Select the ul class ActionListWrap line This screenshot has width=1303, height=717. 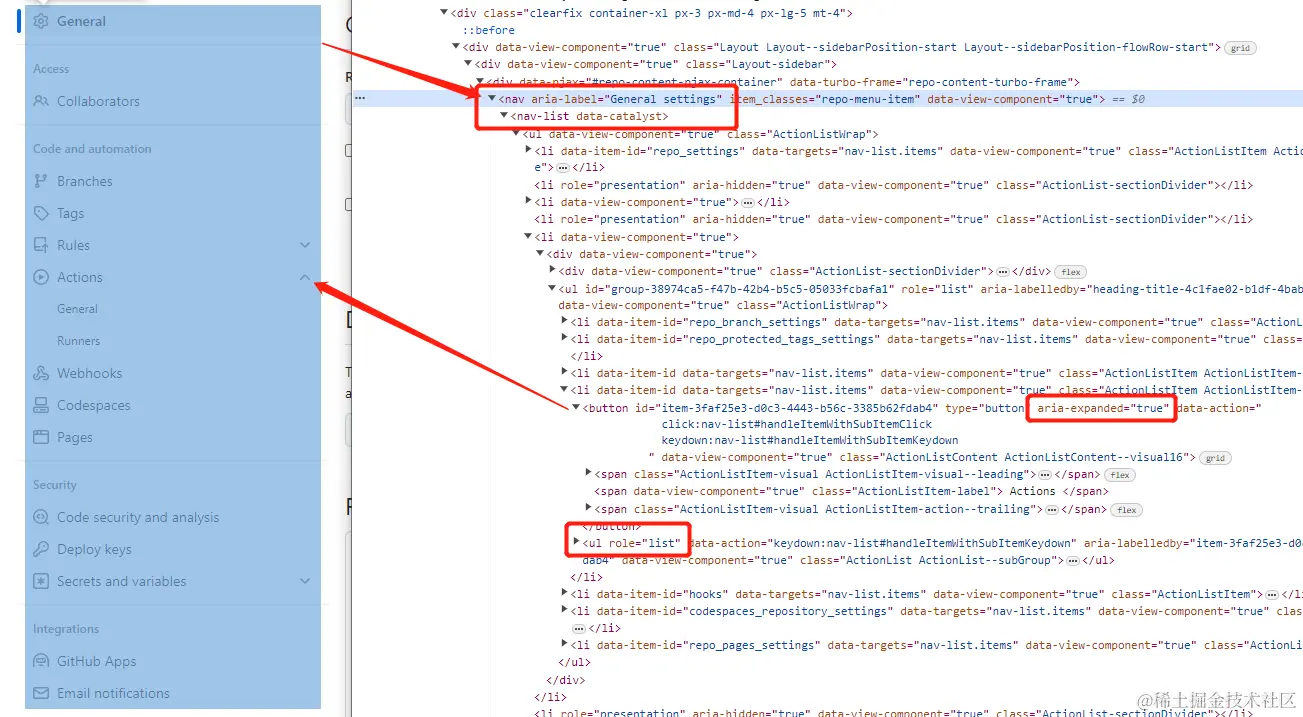point(701,134)
